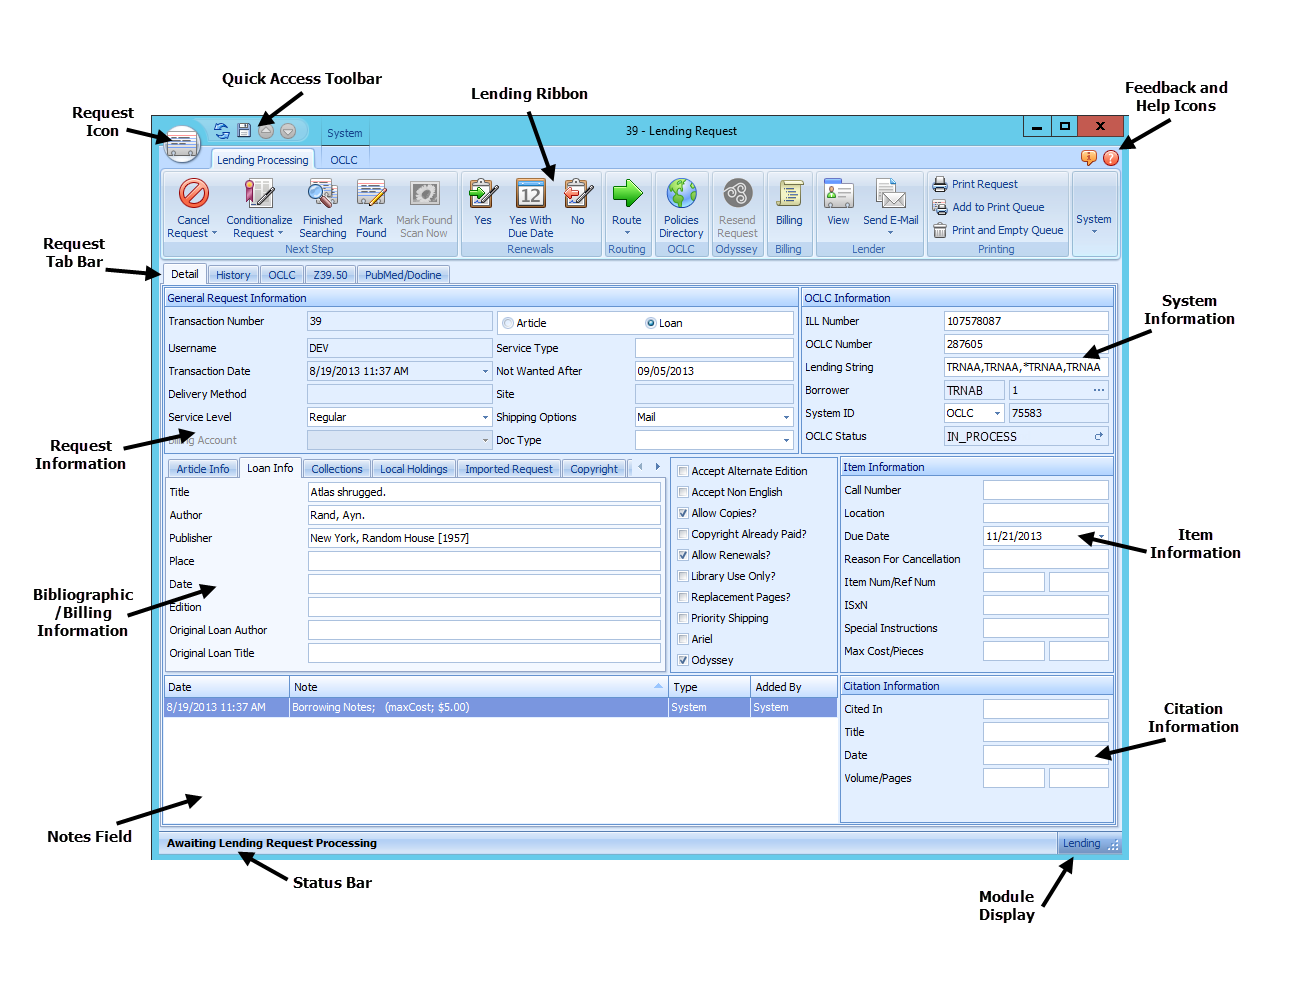Toggle the Allow Copies checkbox
Viewport: 1290px width, 987px height.
click(683, 513)
